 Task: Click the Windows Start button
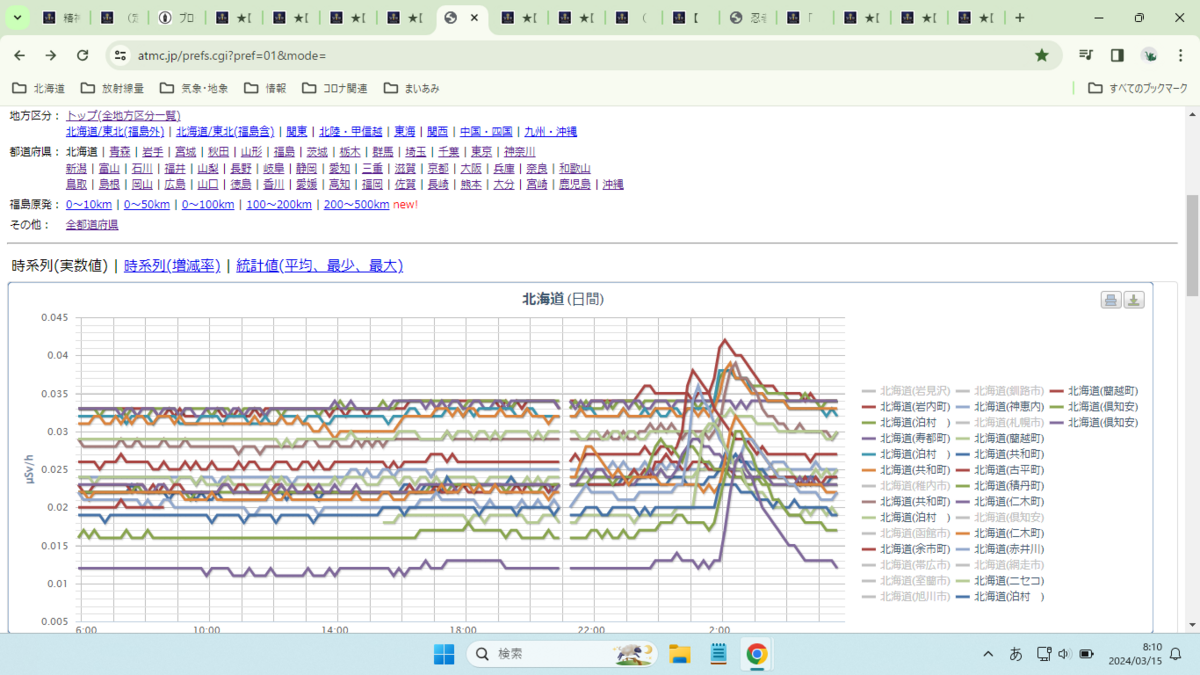[444, 654]
